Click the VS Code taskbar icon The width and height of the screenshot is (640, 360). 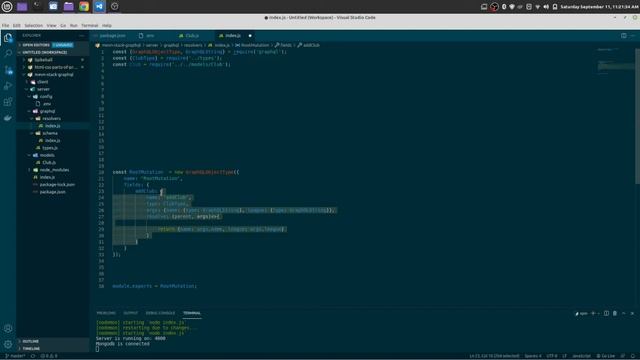point(99,7)
